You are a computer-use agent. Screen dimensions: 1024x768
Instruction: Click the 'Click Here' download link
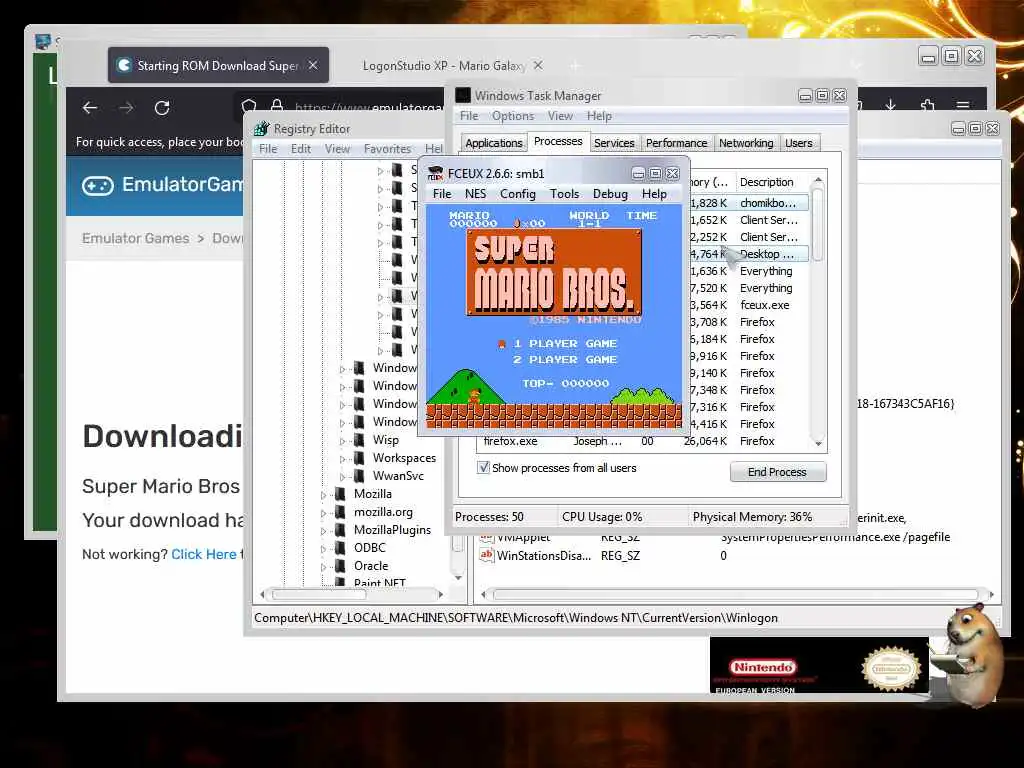tap(204, 554)
